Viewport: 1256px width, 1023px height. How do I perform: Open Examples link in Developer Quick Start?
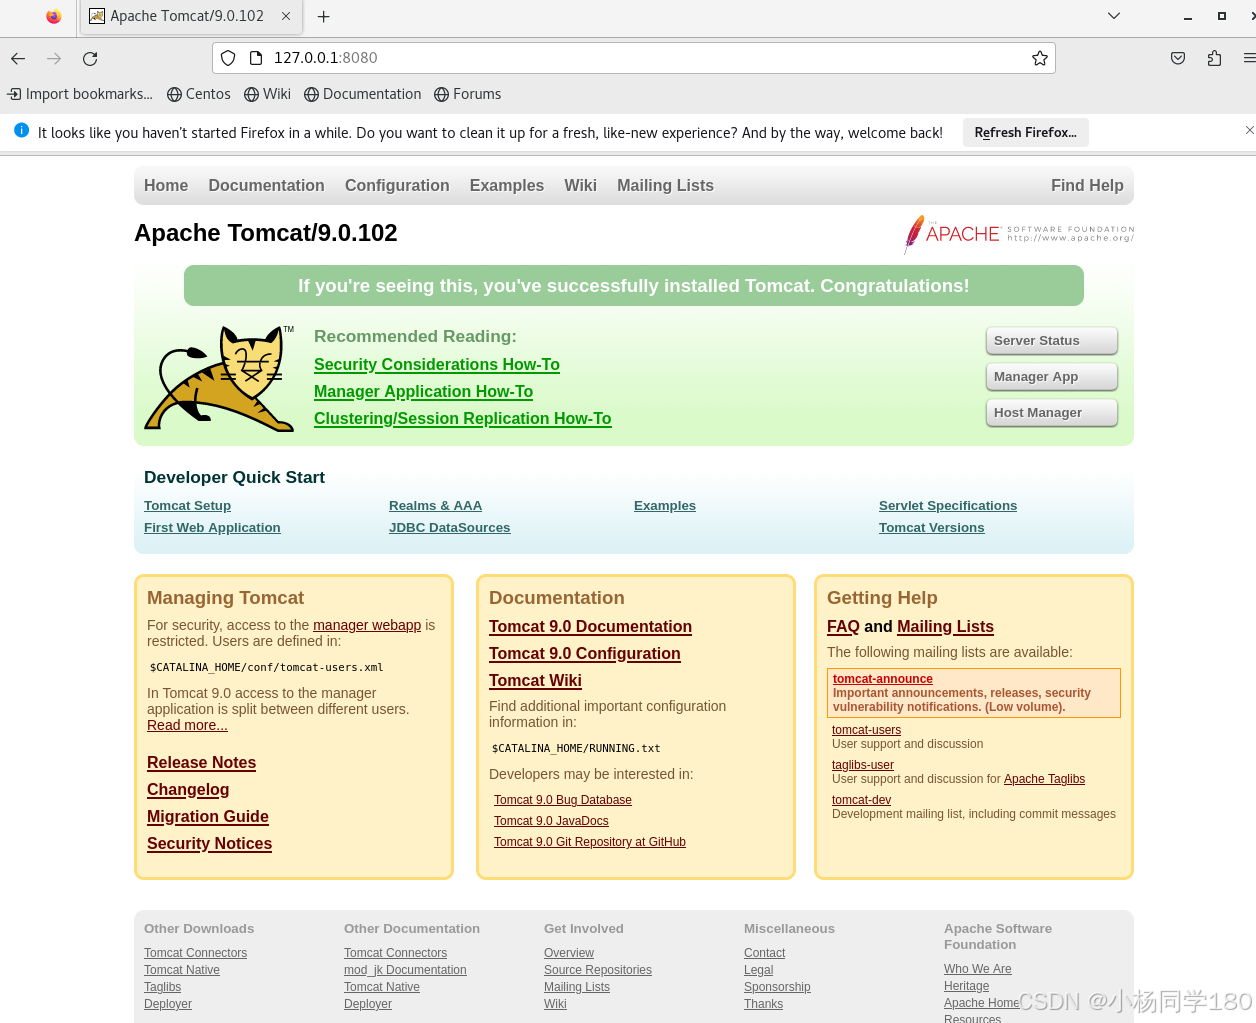tap(665, 506)
